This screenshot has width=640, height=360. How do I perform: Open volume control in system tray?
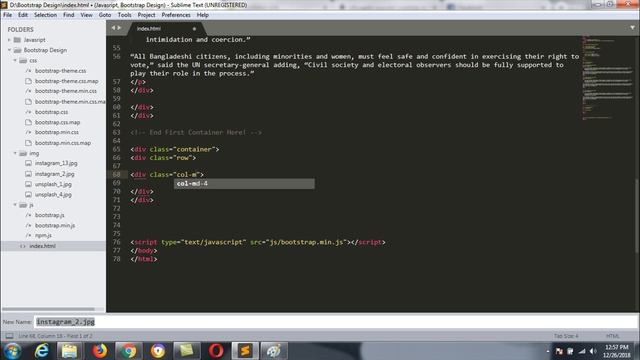coord(593,351)
